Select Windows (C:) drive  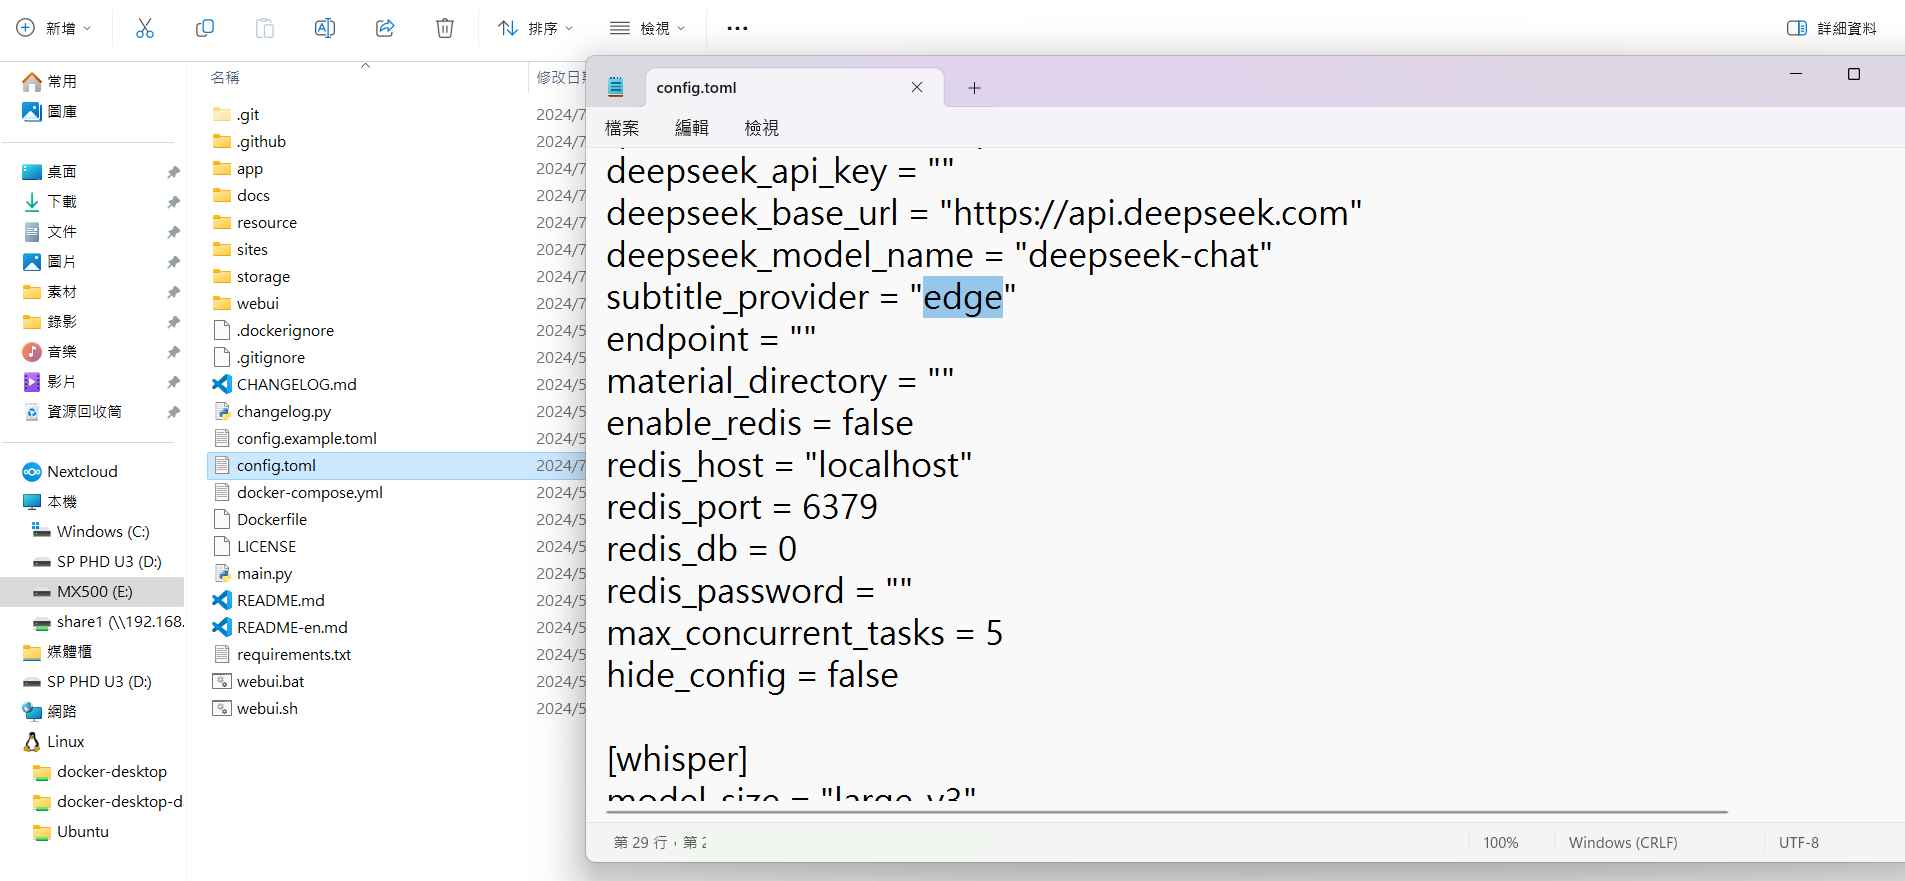(91, 531)
